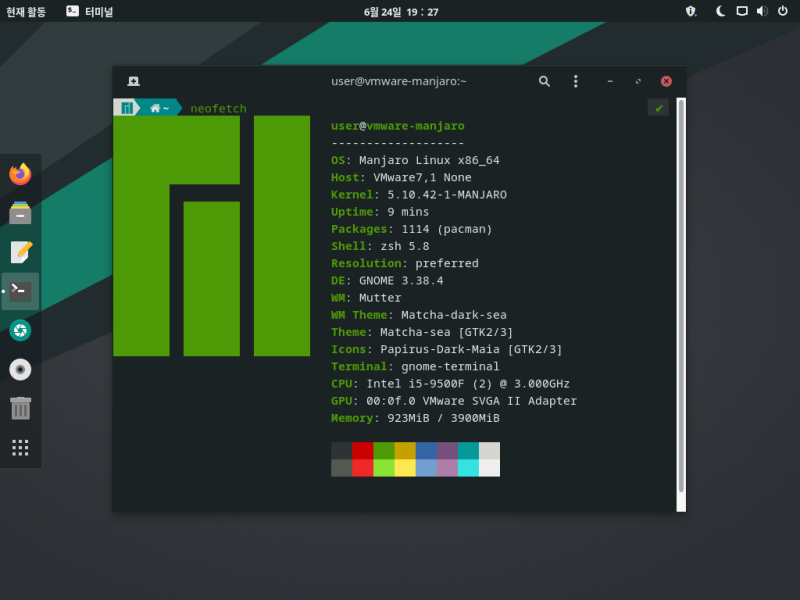The image size is (800, 600).
Task: Click the Shell: zsh 5.8 line
Action: point(380,246)
